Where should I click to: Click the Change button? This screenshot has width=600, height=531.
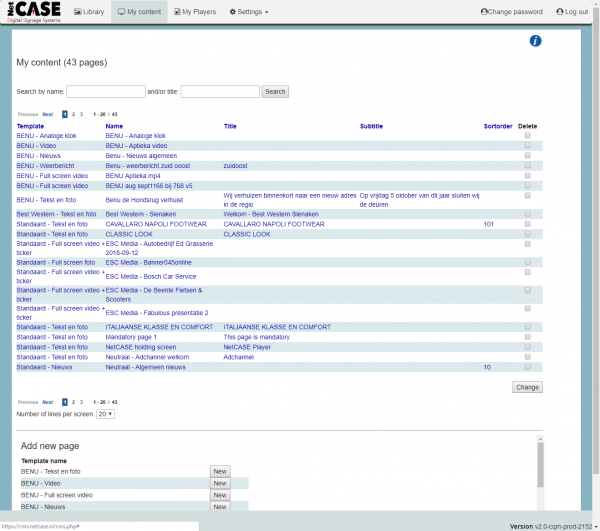click(x=527, y=387)
